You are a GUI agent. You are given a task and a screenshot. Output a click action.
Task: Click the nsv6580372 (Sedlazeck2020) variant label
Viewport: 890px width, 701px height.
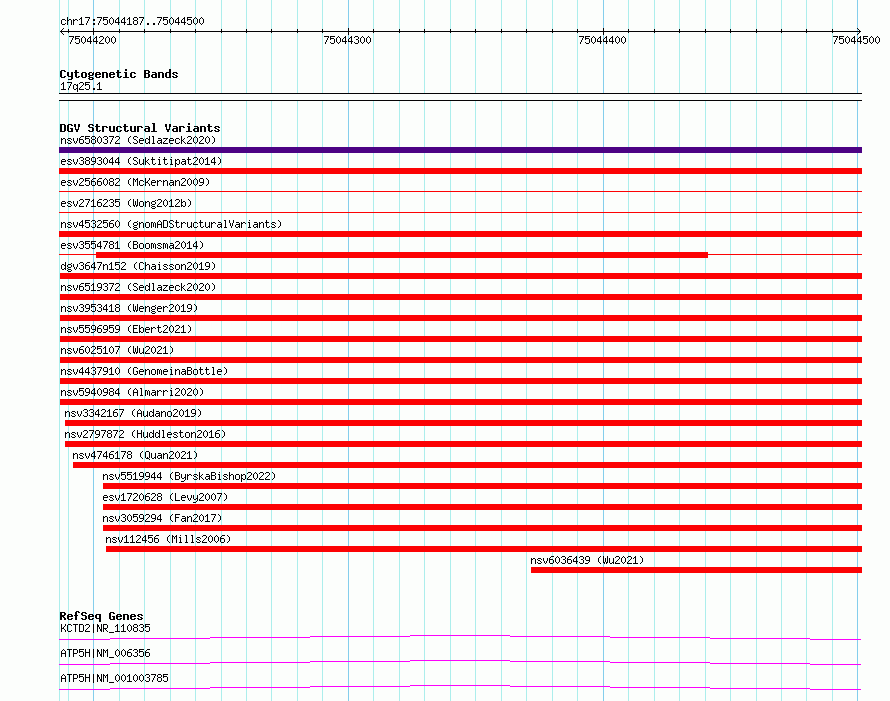[138, 140]
